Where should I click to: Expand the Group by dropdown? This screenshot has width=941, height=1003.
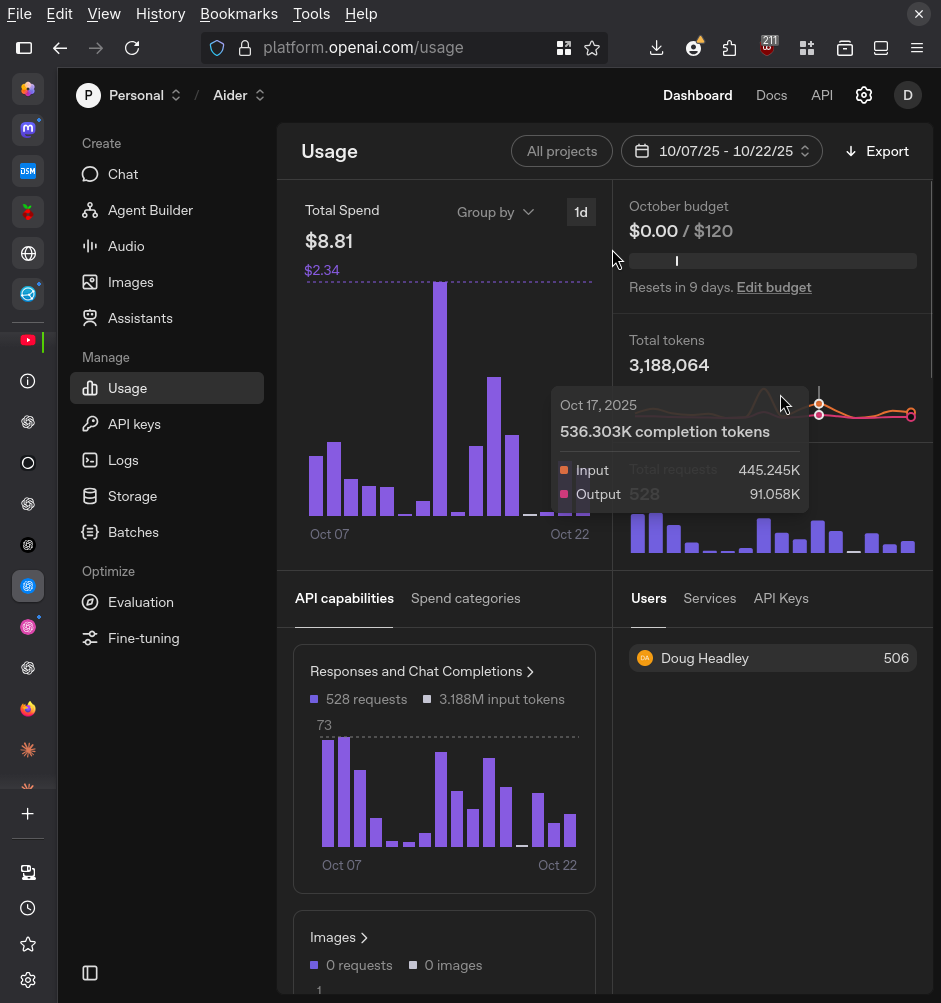[495, 212]
